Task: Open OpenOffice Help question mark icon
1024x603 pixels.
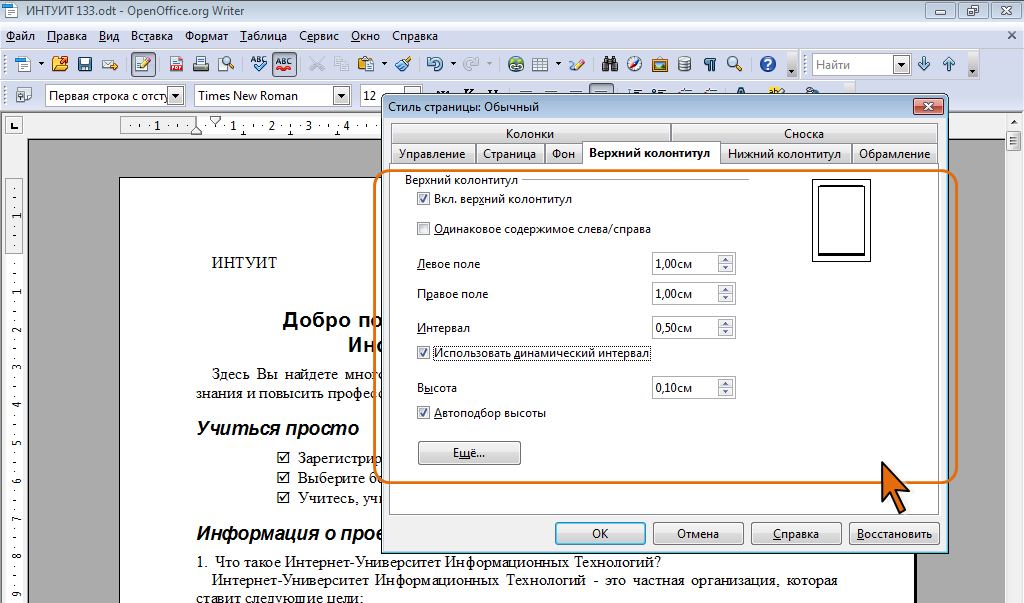Action: (x=768, y=64)
